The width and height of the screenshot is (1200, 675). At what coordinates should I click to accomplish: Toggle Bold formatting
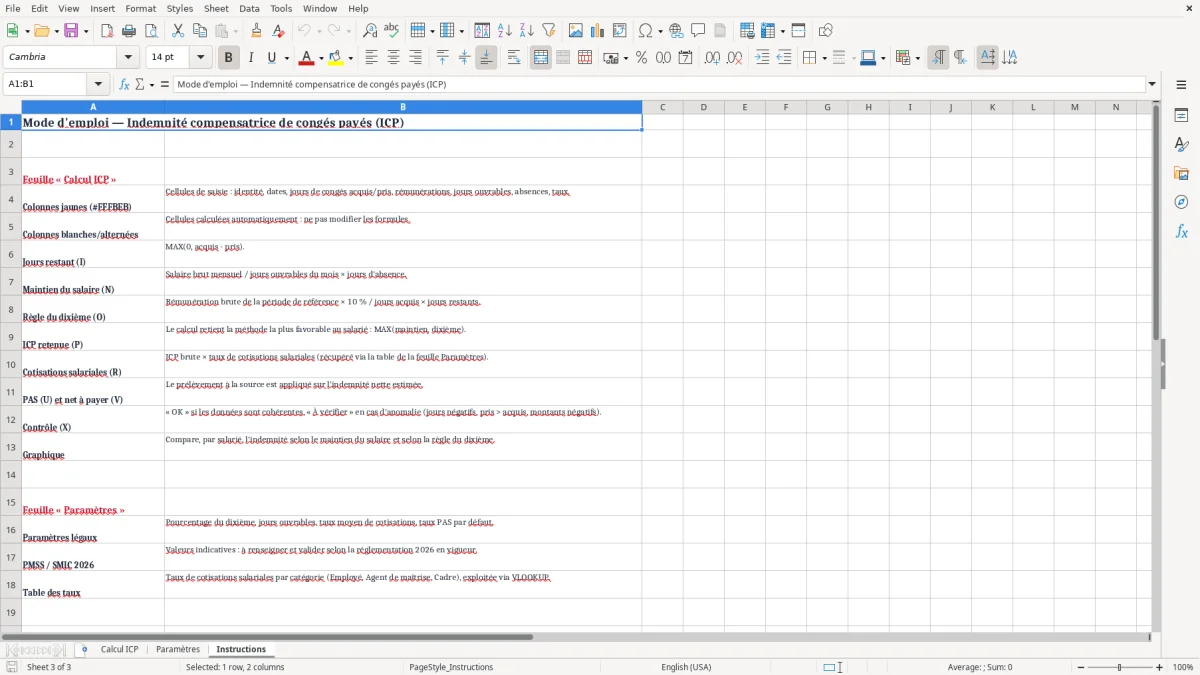click(229, 58)
